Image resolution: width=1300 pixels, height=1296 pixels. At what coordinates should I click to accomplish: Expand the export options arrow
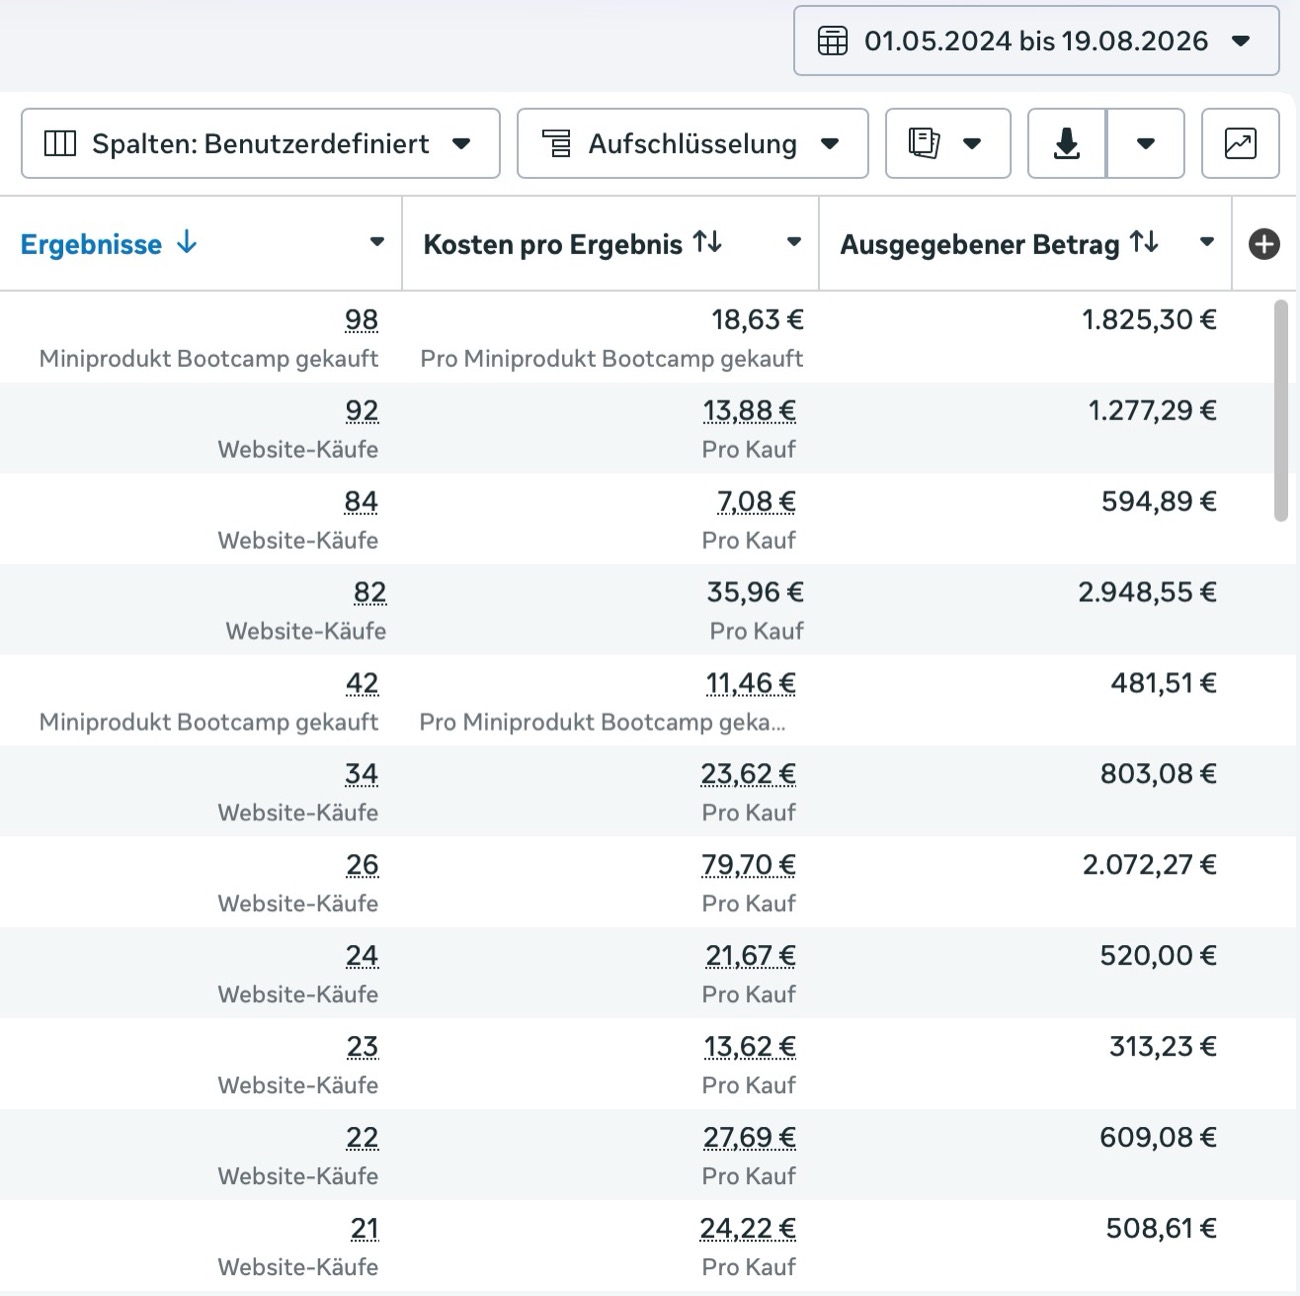coord(1146,144)
